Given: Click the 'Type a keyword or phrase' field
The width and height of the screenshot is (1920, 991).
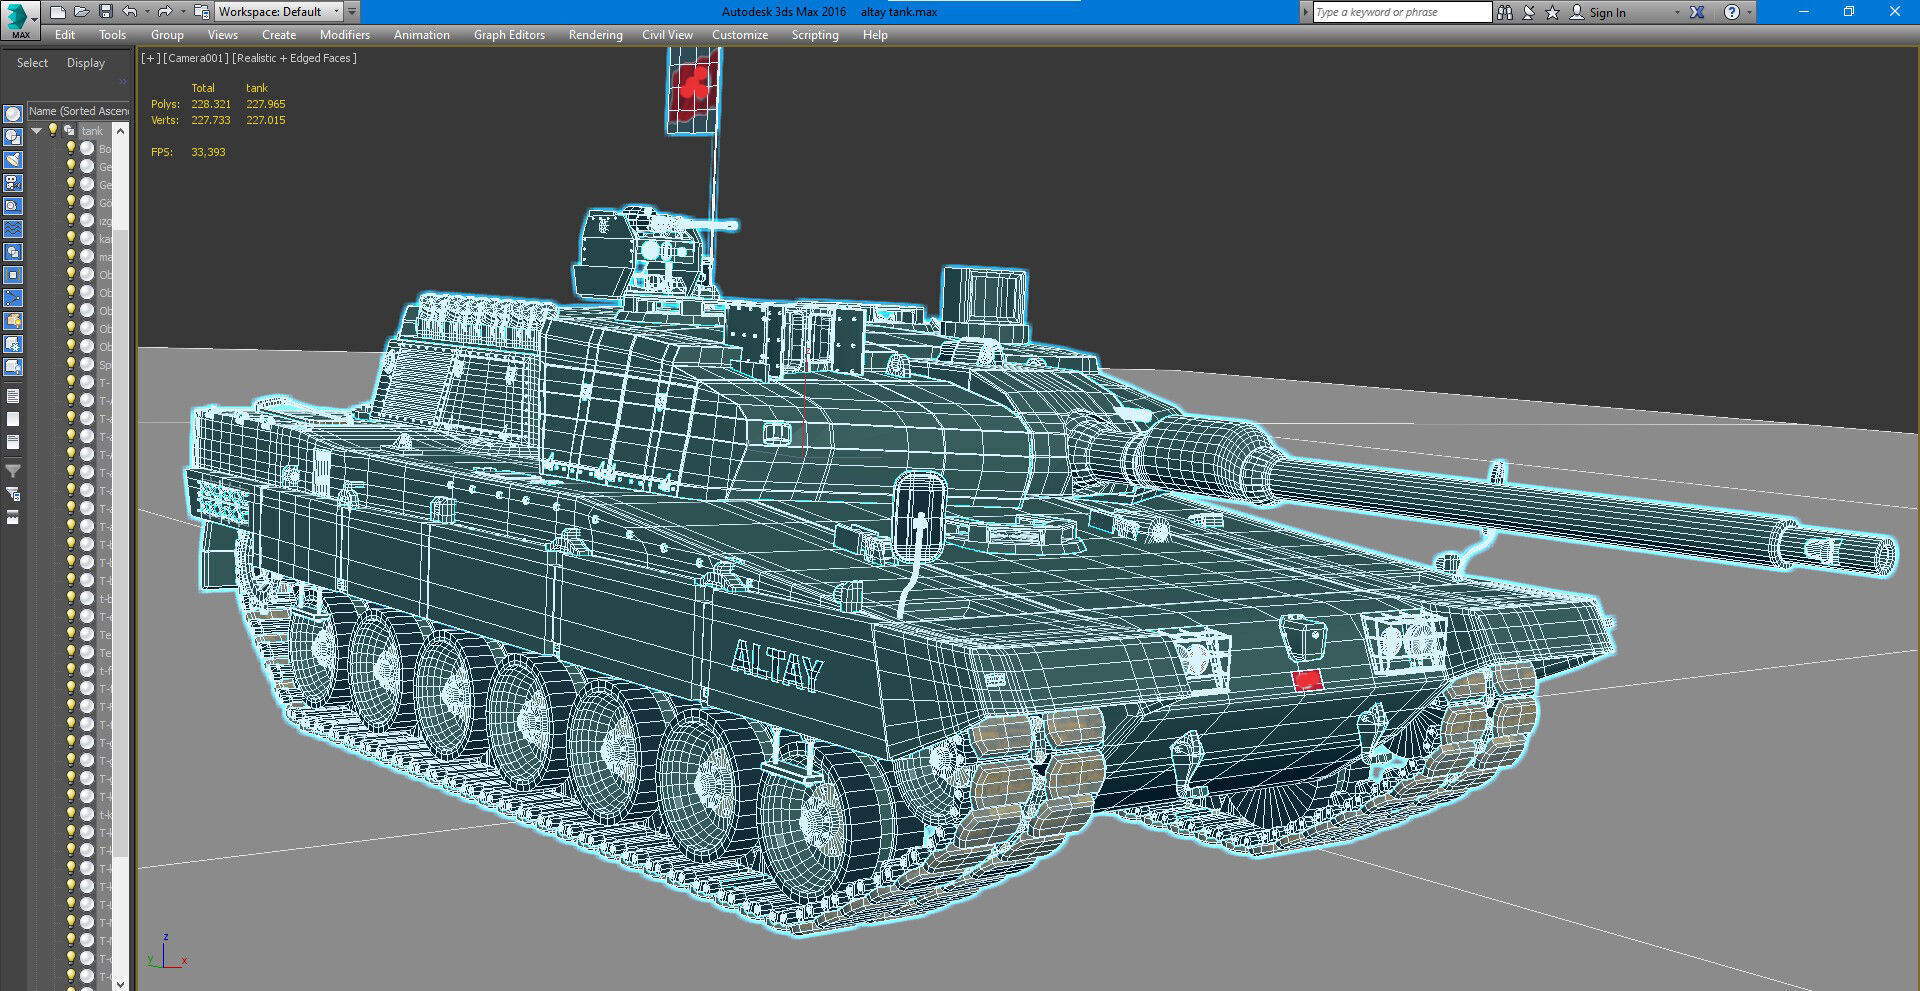Looking at the screenshot, I should point(1402,12).
